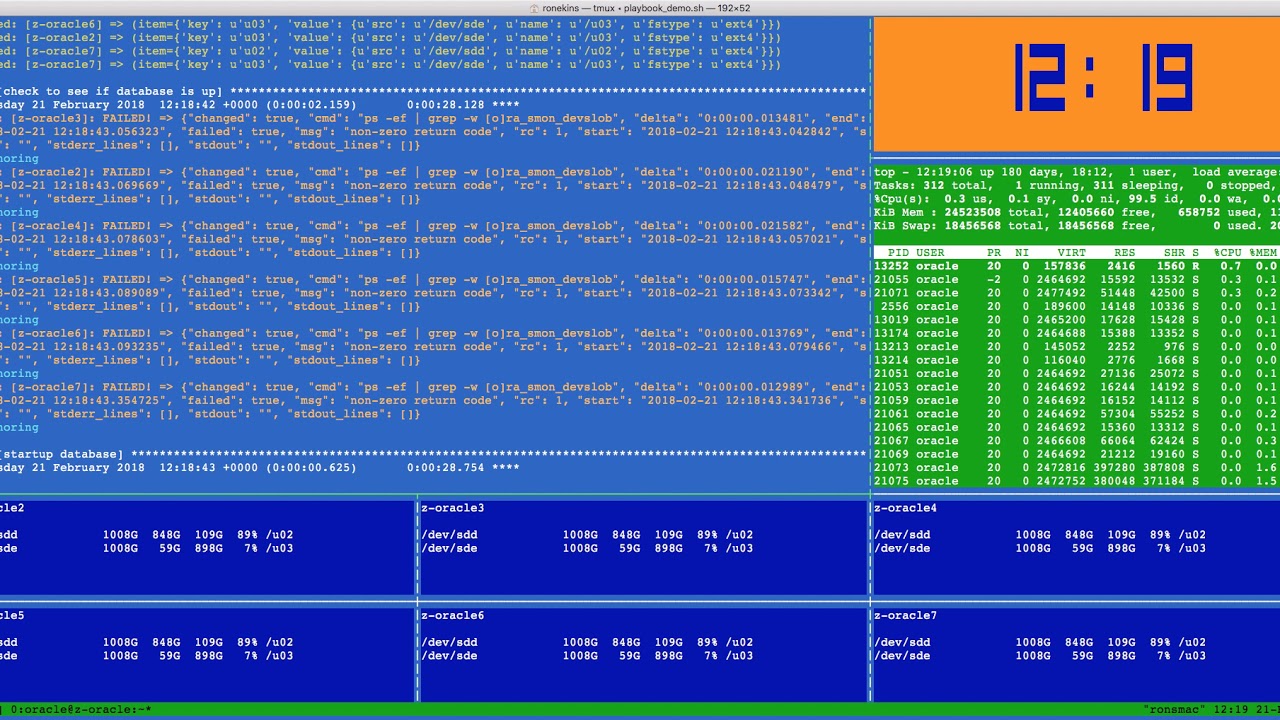Select process row with PID 21067
Image resolution: width=1280 pixels, height=720 pixels.
pos(1077,441)
